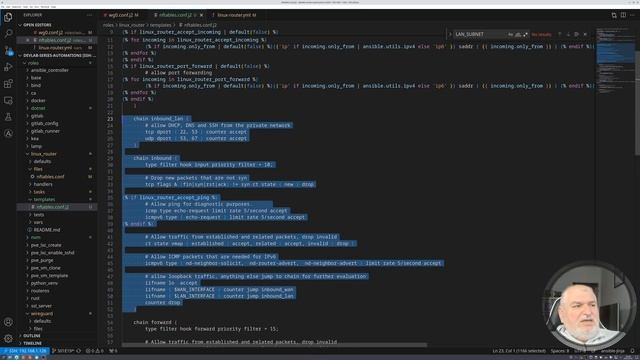Open the Search view in activity bar
640x360 pixels.
point(8,33)
